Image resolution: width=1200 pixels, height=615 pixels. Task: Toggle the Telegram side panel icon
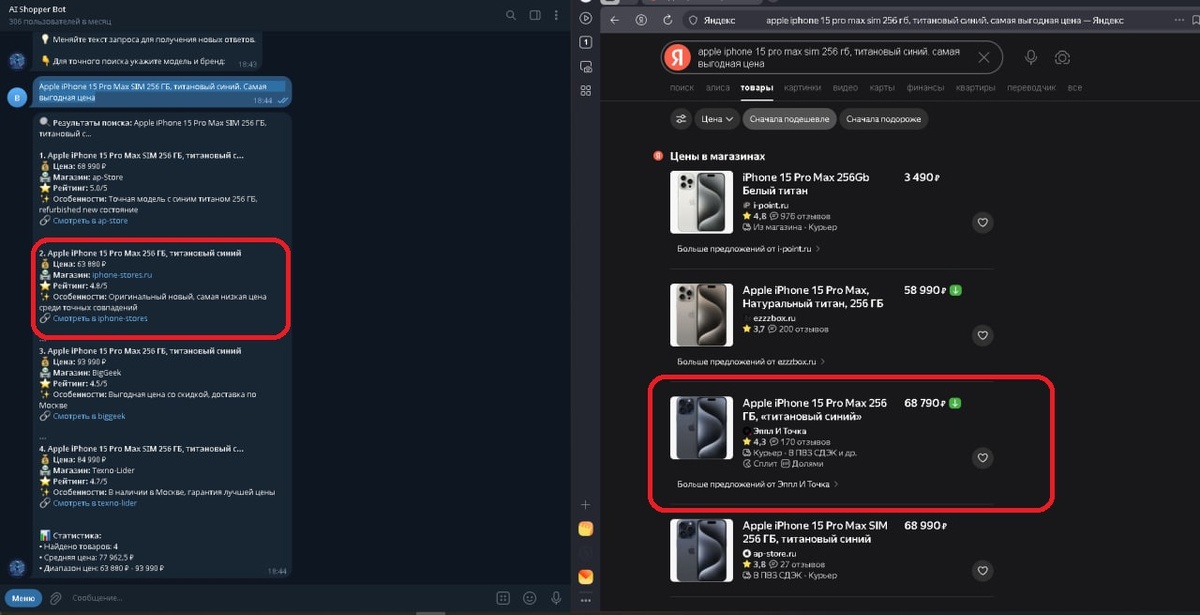click(535, 15)
